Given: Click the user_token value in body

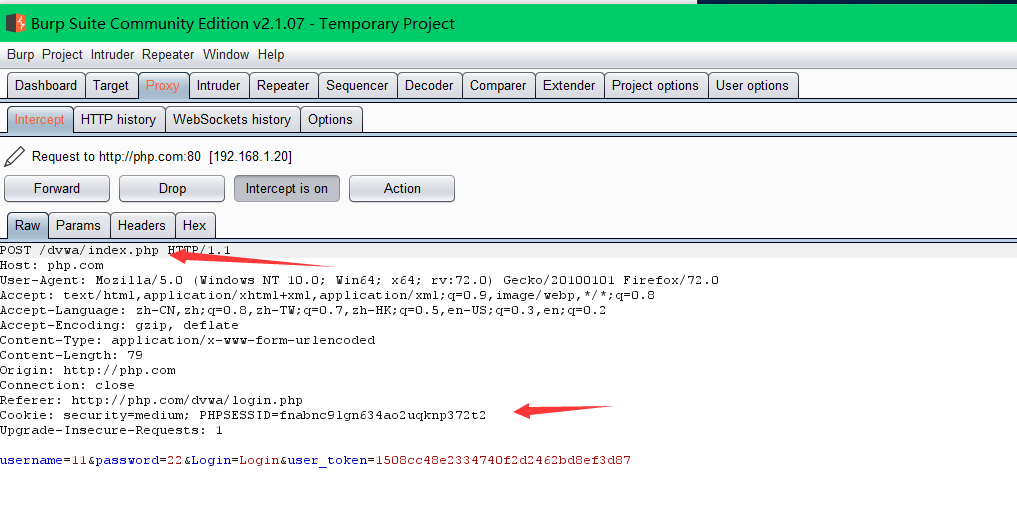Looking at the screenshot, I should point(503,461).
